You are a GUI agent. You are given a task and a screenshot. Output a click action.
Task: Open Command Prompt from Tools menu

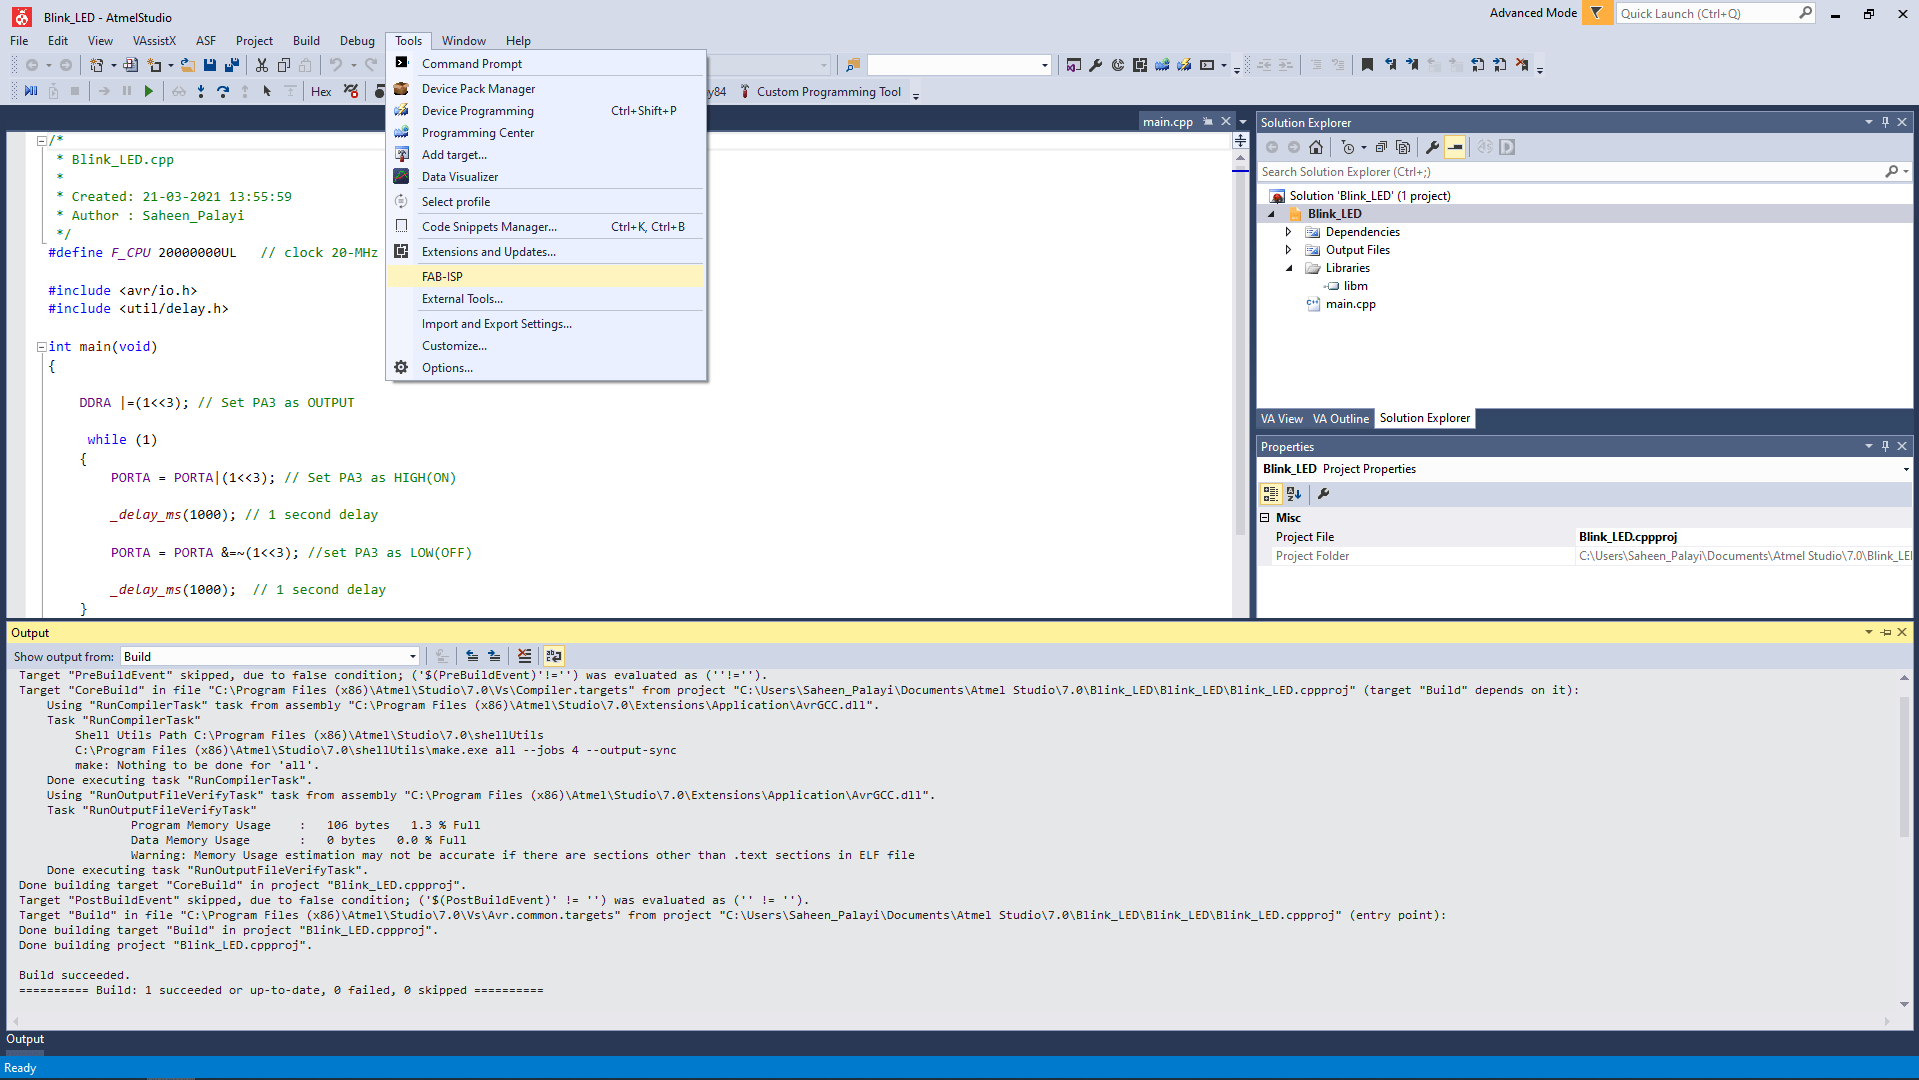pyautogui.click(x=545, y=64)
